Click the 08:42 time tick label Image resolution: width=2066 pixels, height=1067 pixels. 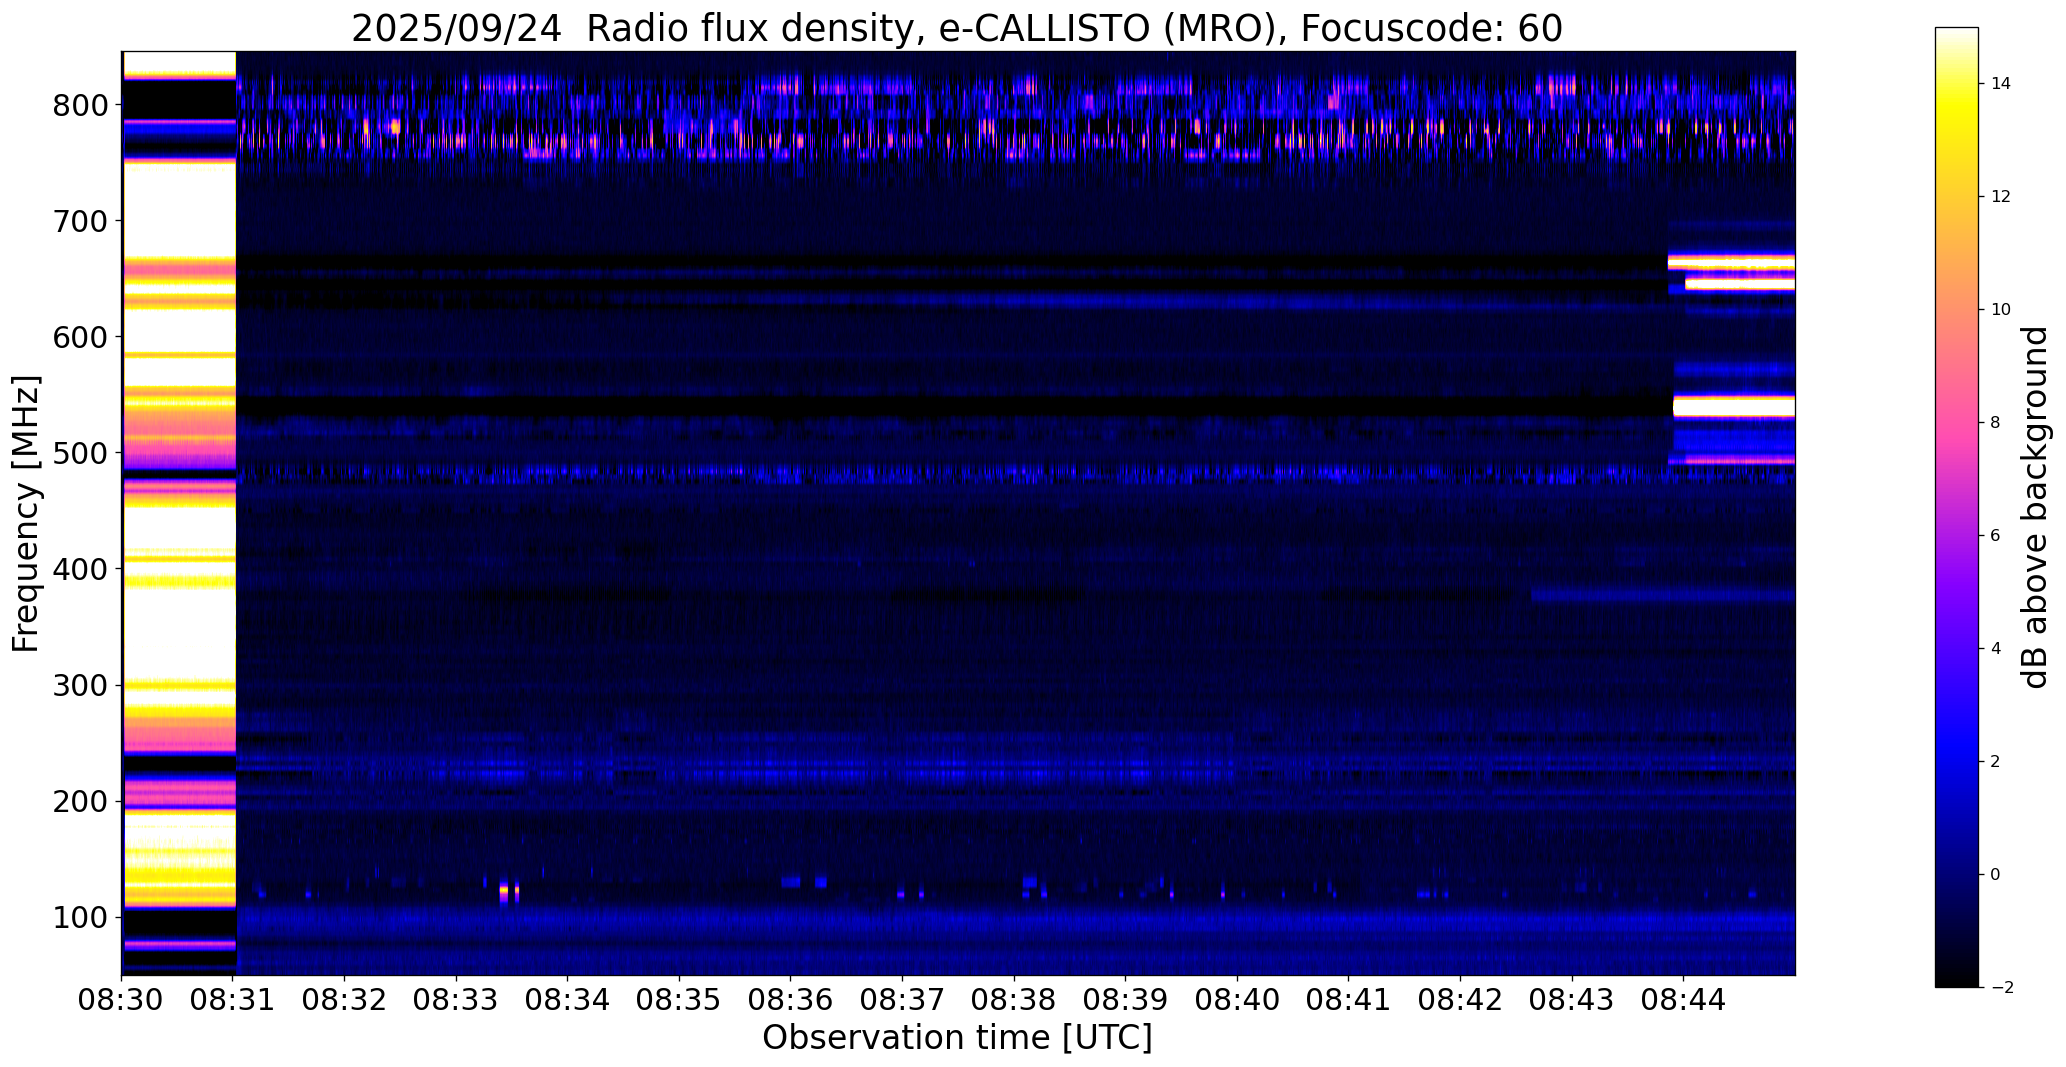1460,1000
